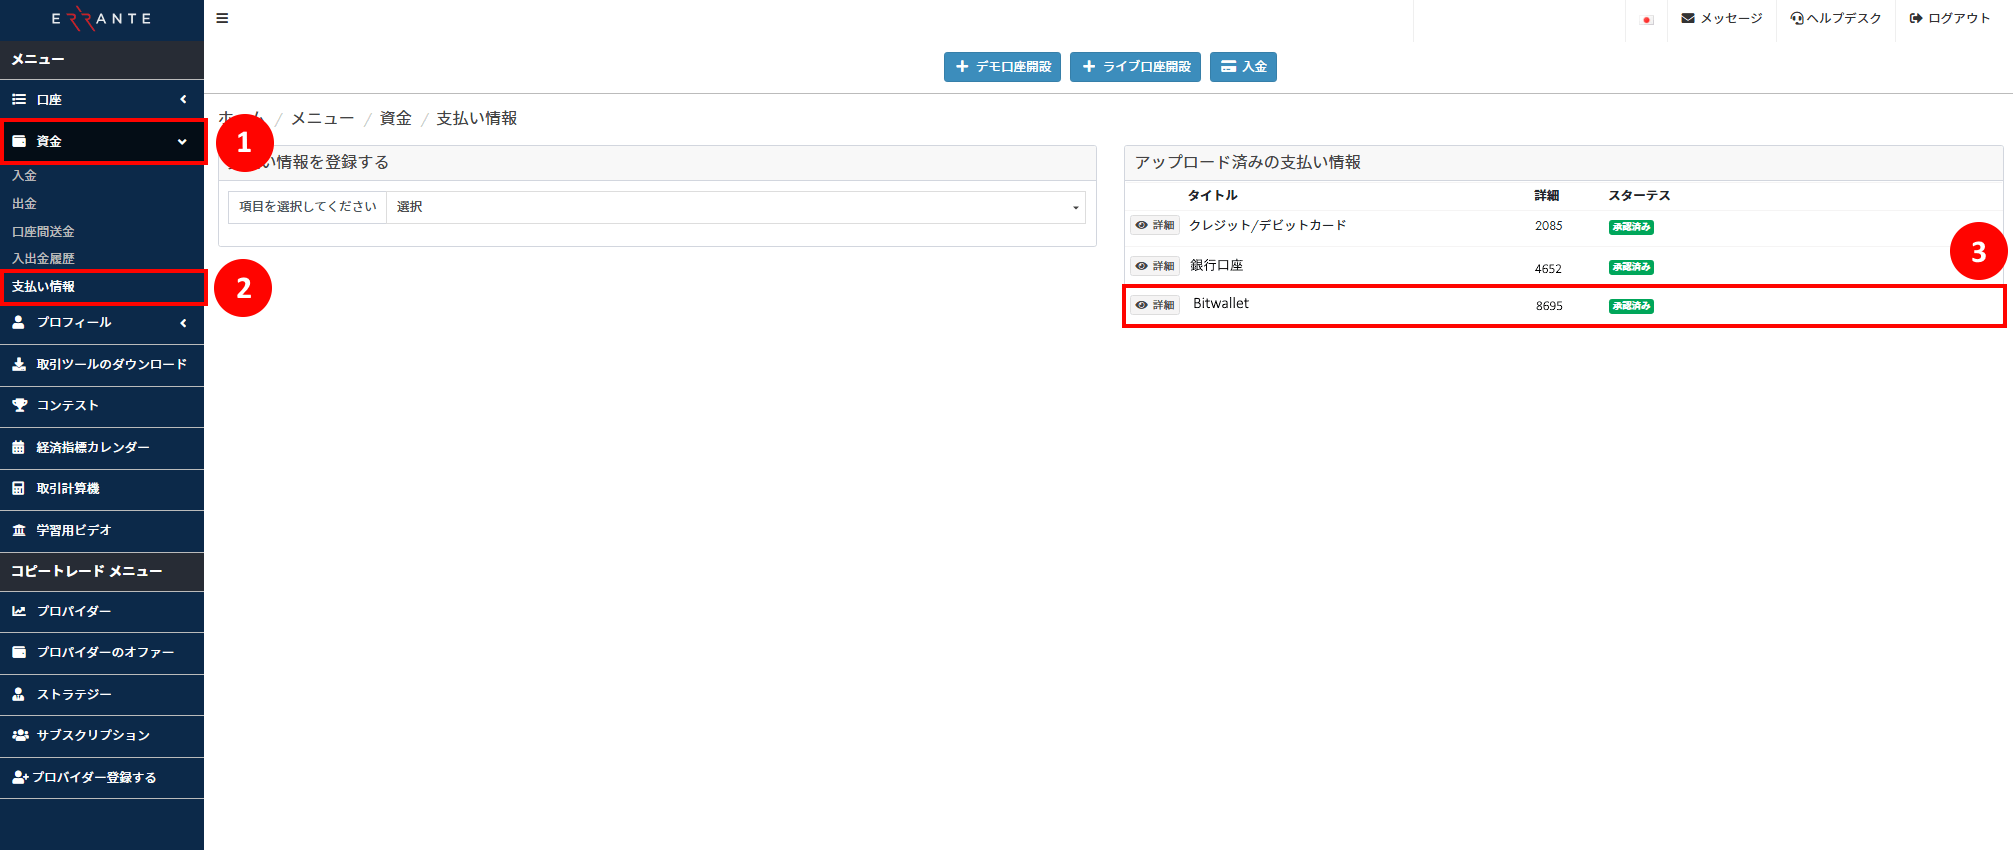Open ヘルプデスク support link
The height and width of the screenshot is (850, 2013).
point(1836,18)
